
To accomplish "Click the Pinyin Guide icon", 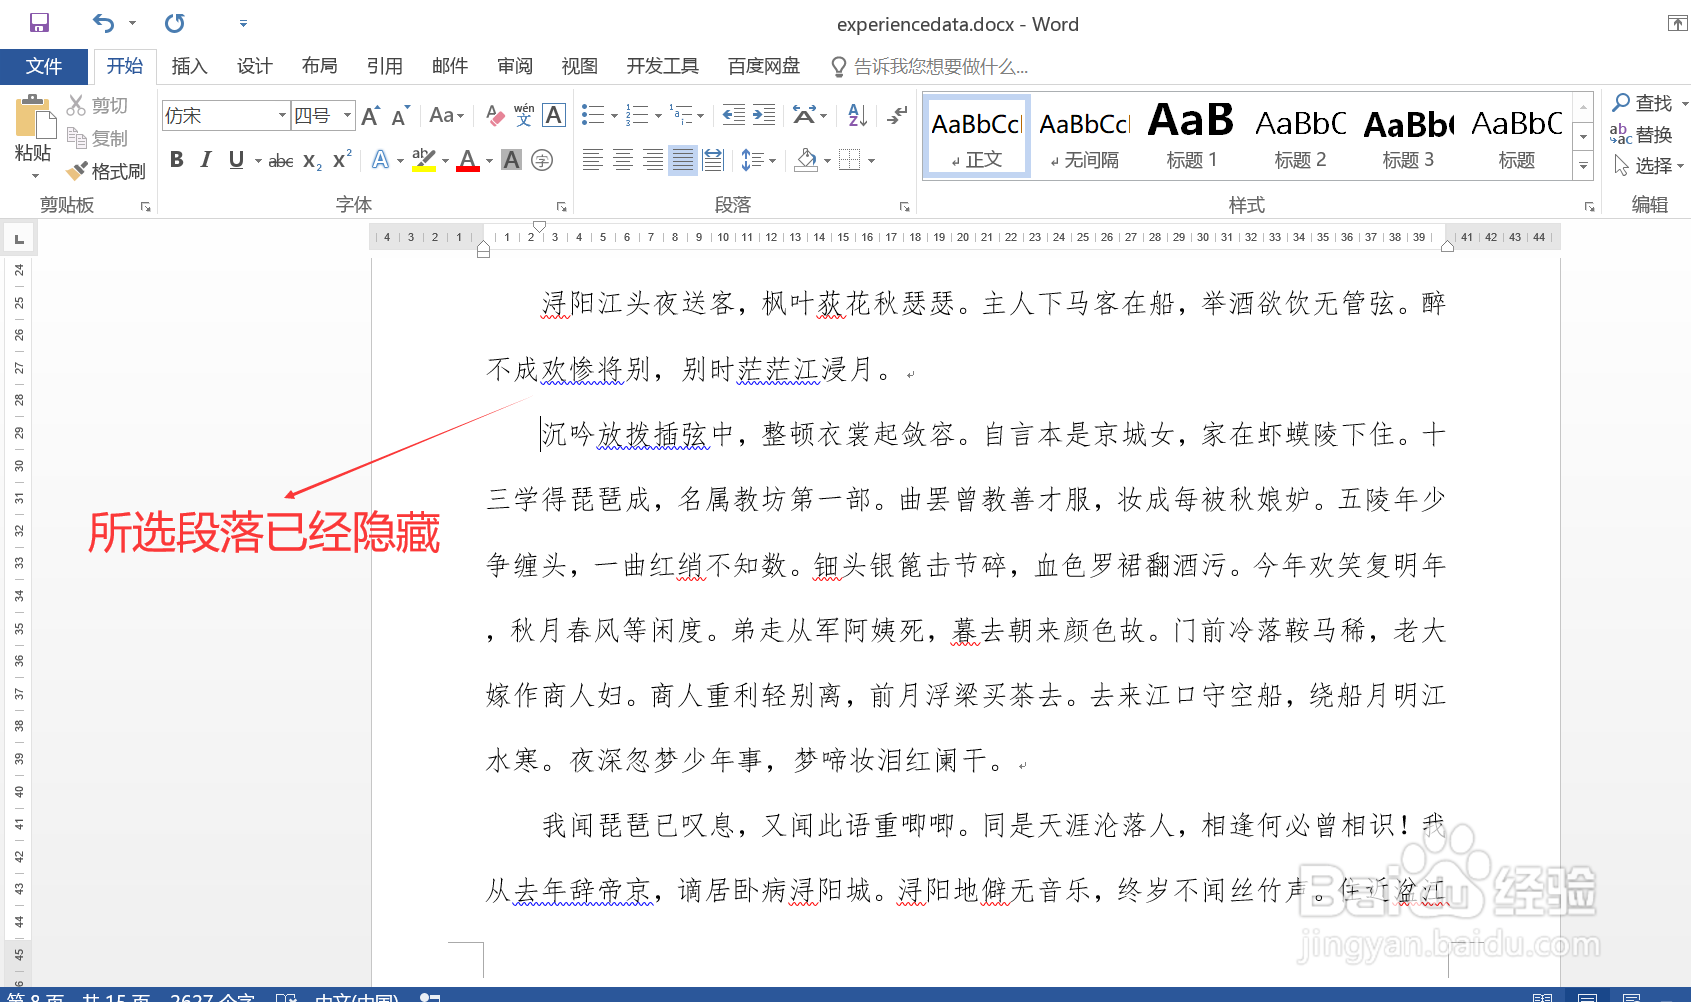I will coord(523,115).
